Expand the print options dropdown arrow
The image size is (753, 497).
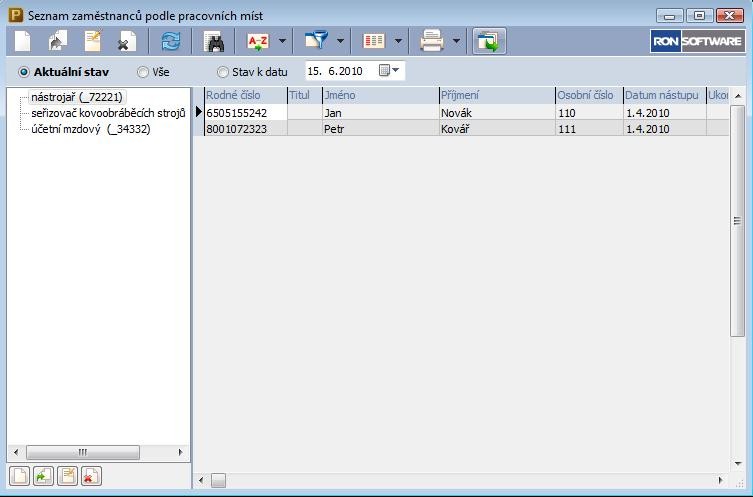click(457, 41)
